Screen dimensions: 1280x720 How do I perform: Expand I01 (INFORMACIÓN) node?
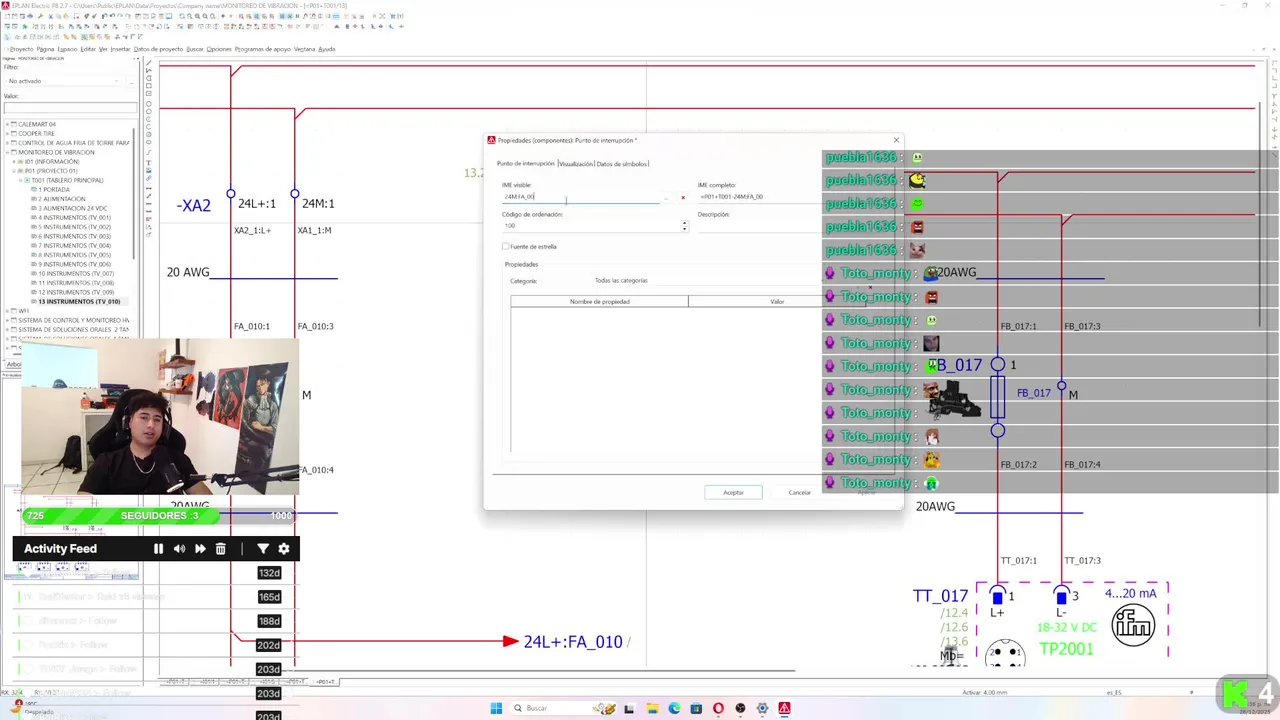coord(14,161)
